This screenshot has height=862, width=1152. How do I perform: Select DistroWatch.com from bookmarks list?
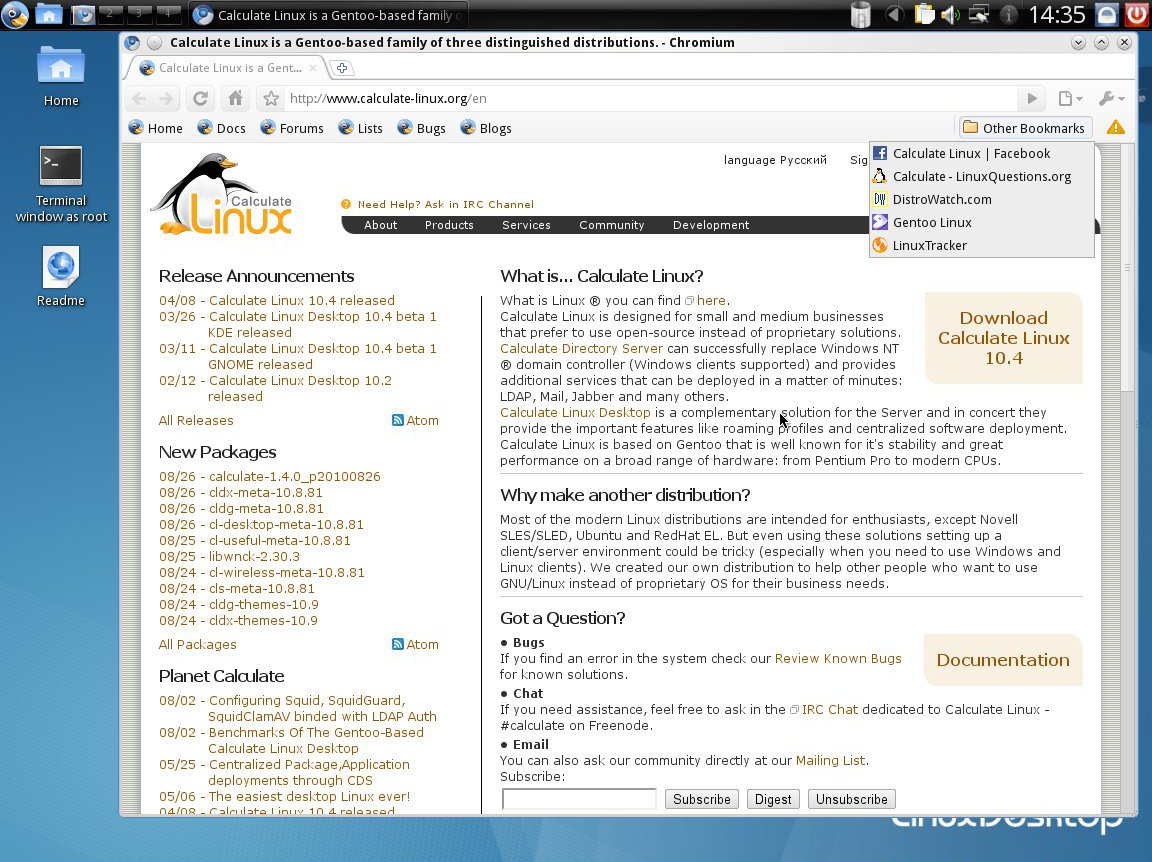point(941,199)
